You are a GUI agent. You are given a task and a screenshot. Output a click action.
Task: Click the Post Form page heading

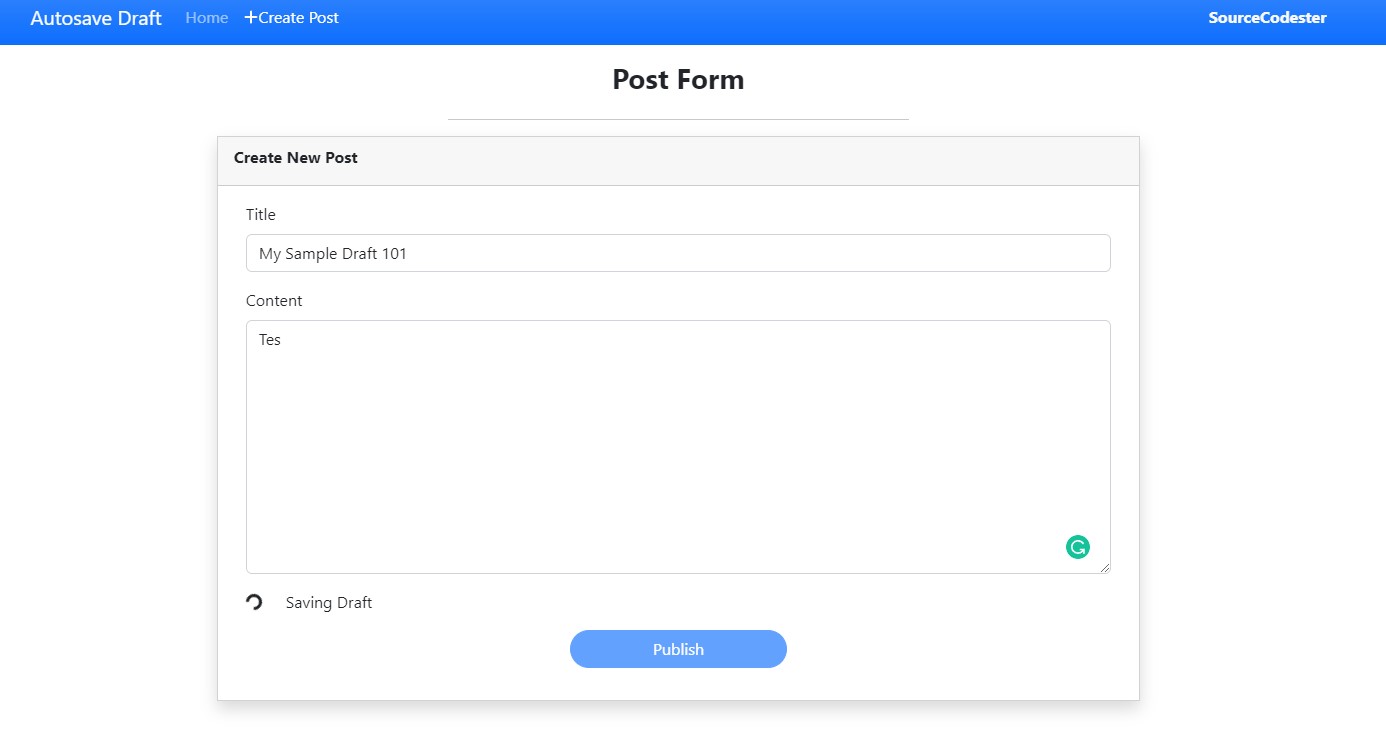678,80
